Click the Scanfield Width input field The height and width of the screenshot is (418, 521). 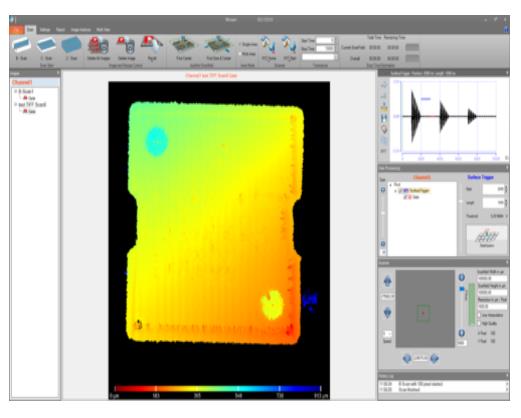[492, 278]
